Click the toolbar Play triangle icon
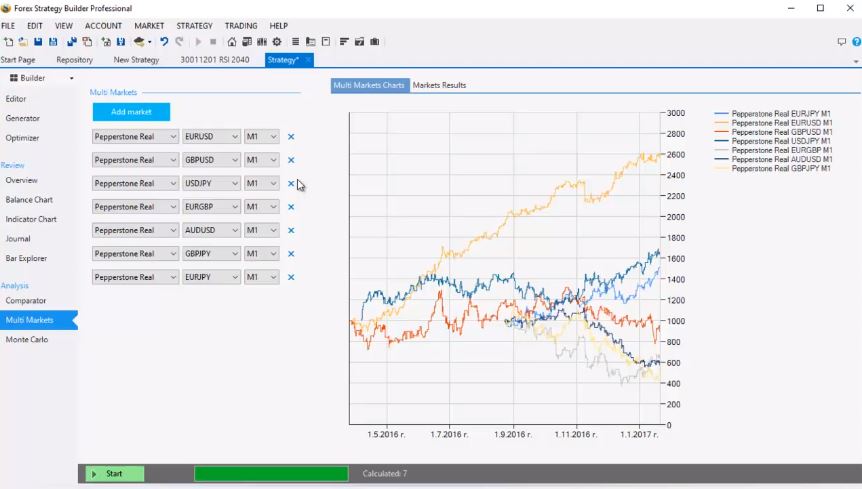Image resolution: width=862 pixels, height=489 pixels. pos(198,42)
